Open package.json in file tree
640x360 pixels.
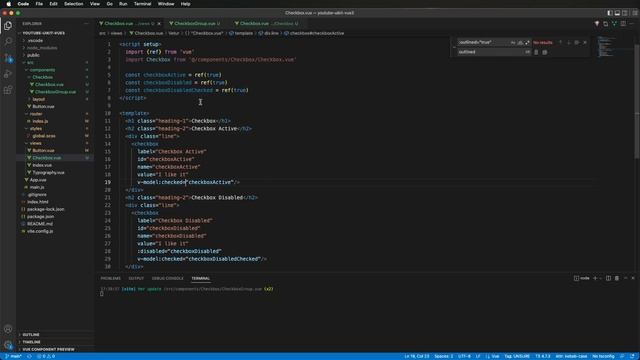click(40, 217)
